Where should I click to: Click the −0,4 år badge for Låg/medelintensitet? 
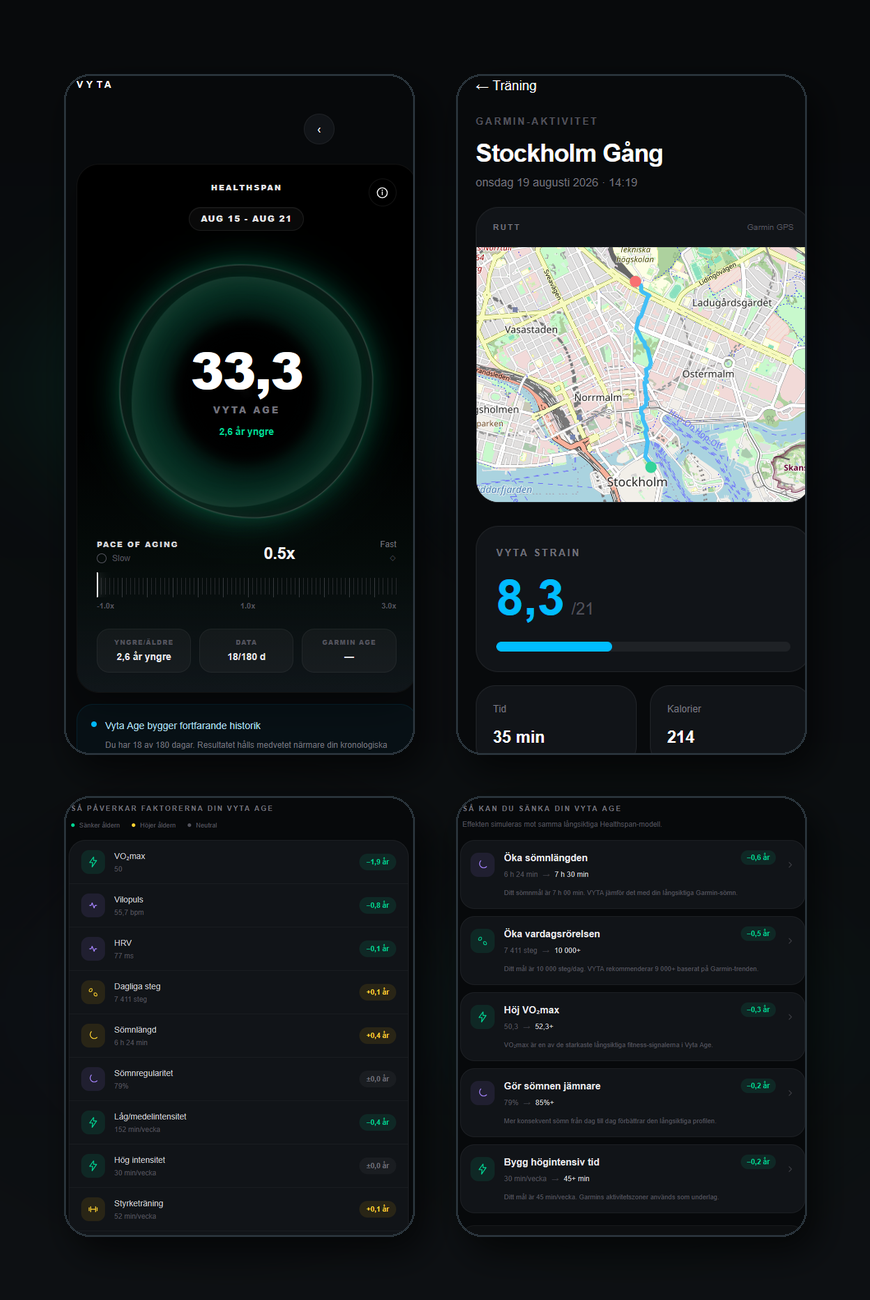click(x=378, y=1122)
